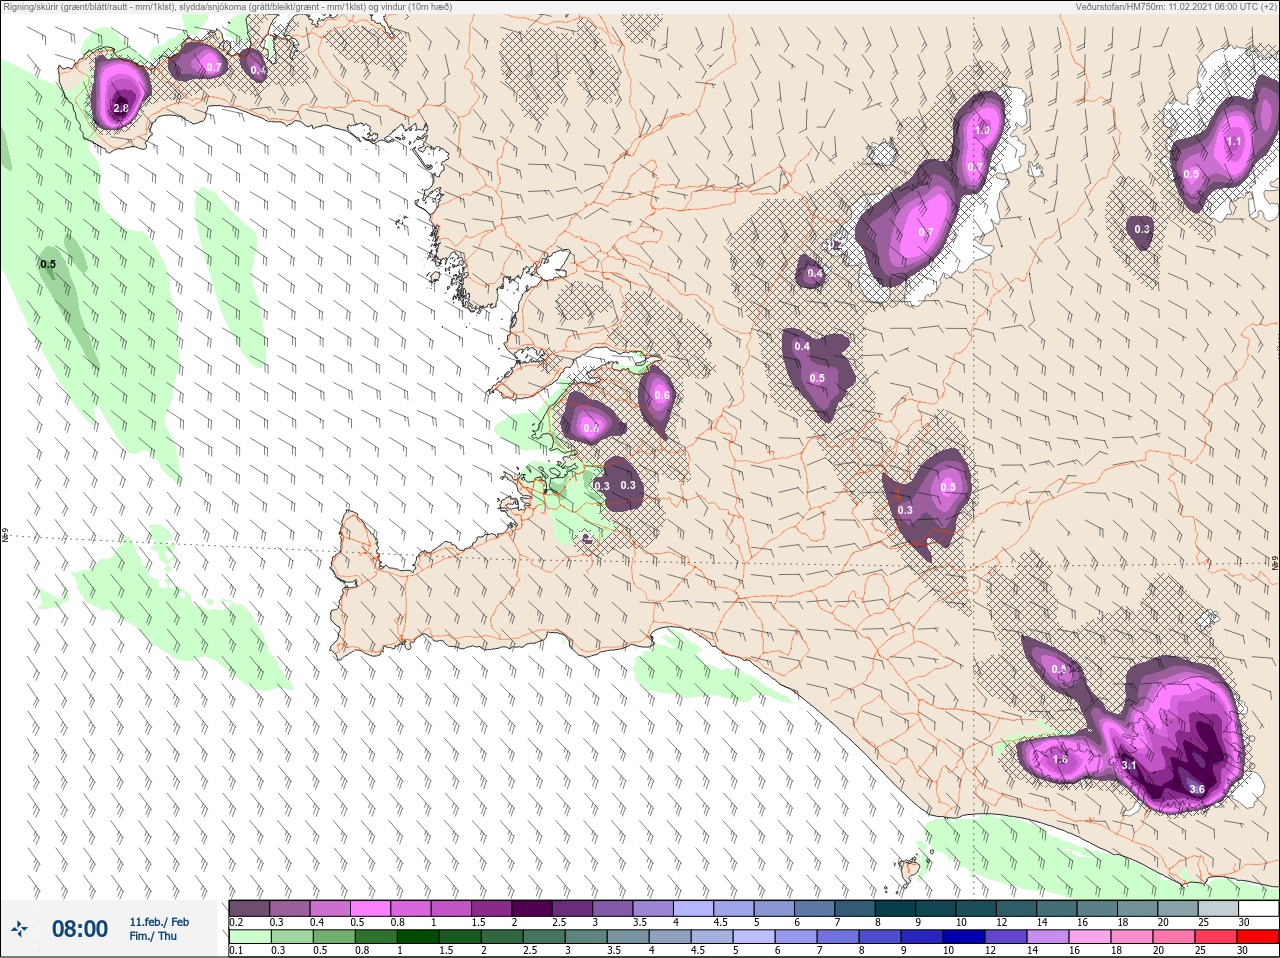Image resolution: width=1280 pixels, height=958 pixels.
Task: Click the 1.8 snowfall value label
Action: pos(1060,759)
